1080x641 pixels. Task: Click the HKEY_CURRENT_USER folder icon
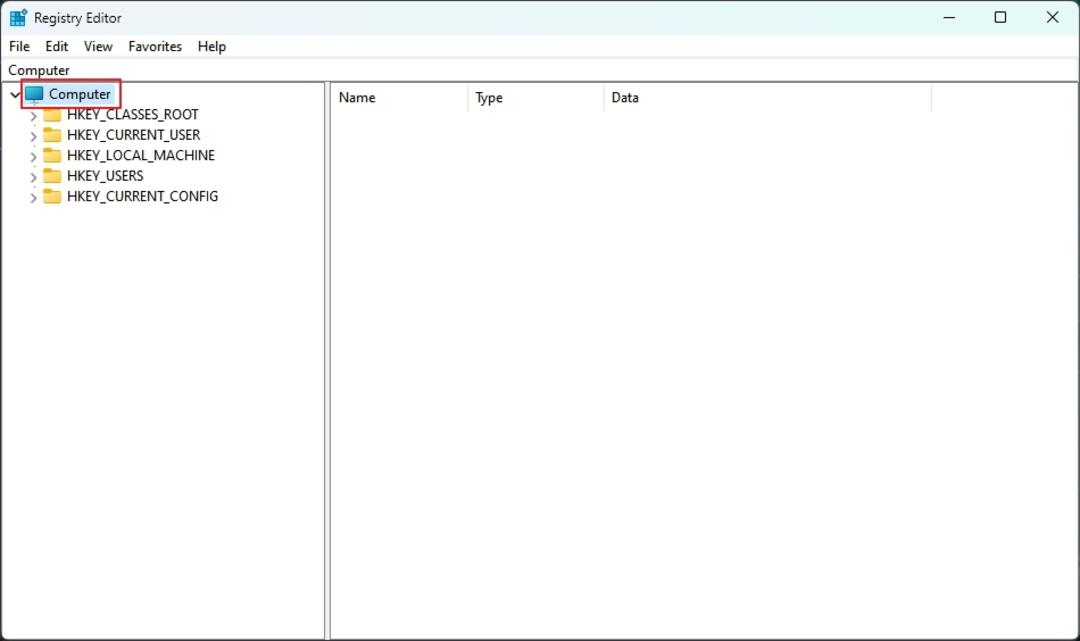point(52,135)
